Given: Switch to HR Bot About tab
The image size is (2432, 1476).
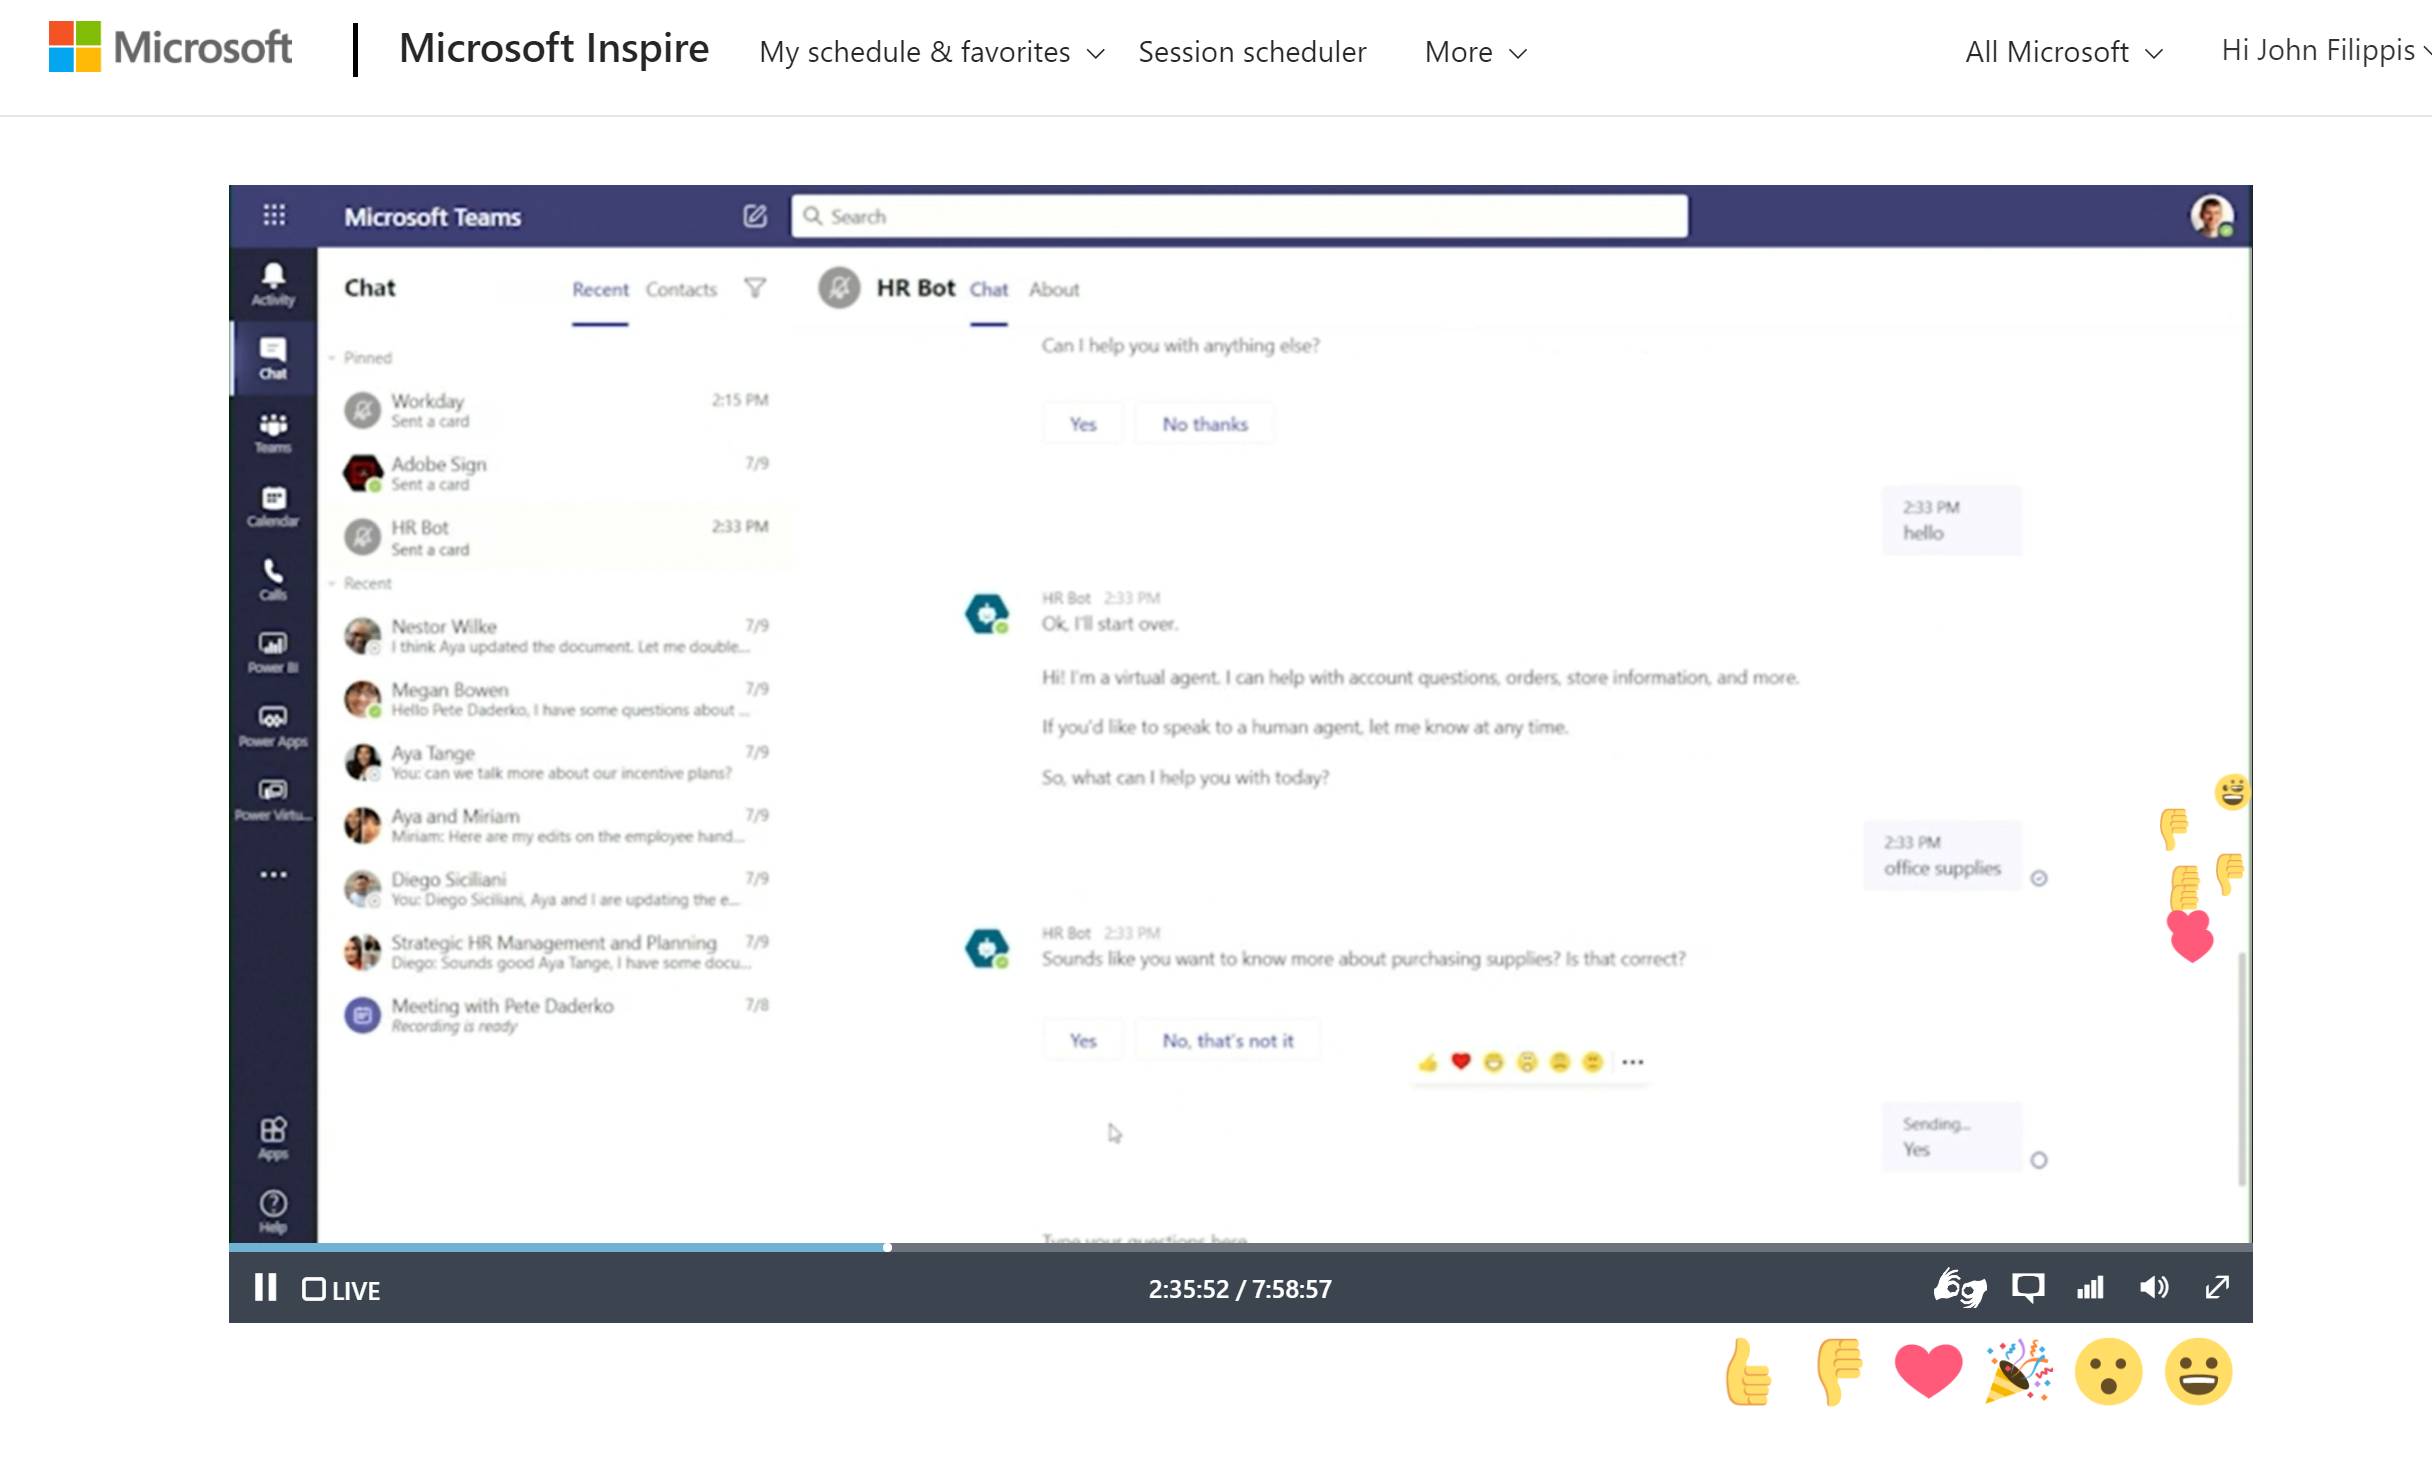Looking at the screenshot, I should [1054, 290].
